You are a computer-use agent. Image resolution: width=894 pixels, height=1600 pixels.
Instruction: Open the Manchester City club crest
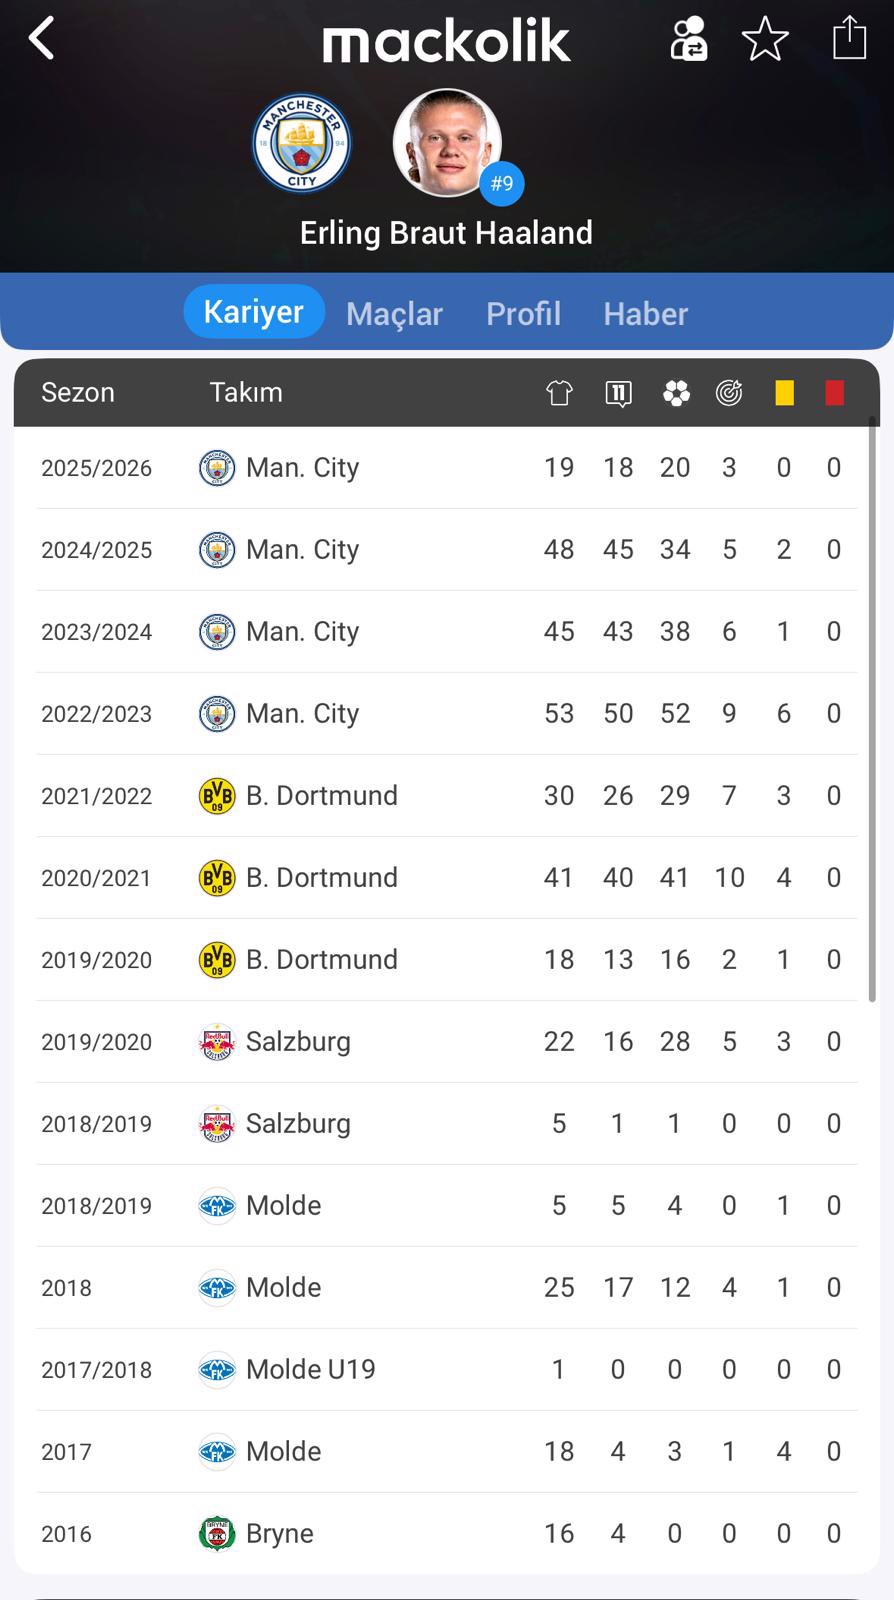click(x=301, y=145)
